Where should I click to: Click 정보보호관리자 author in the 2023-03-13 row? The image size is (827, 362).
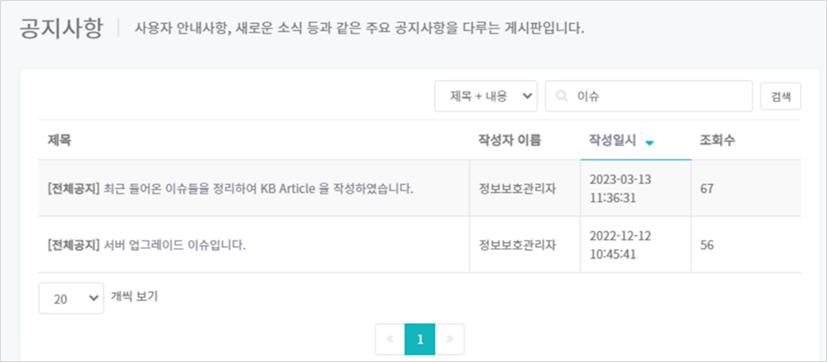[x=517, y=189]
